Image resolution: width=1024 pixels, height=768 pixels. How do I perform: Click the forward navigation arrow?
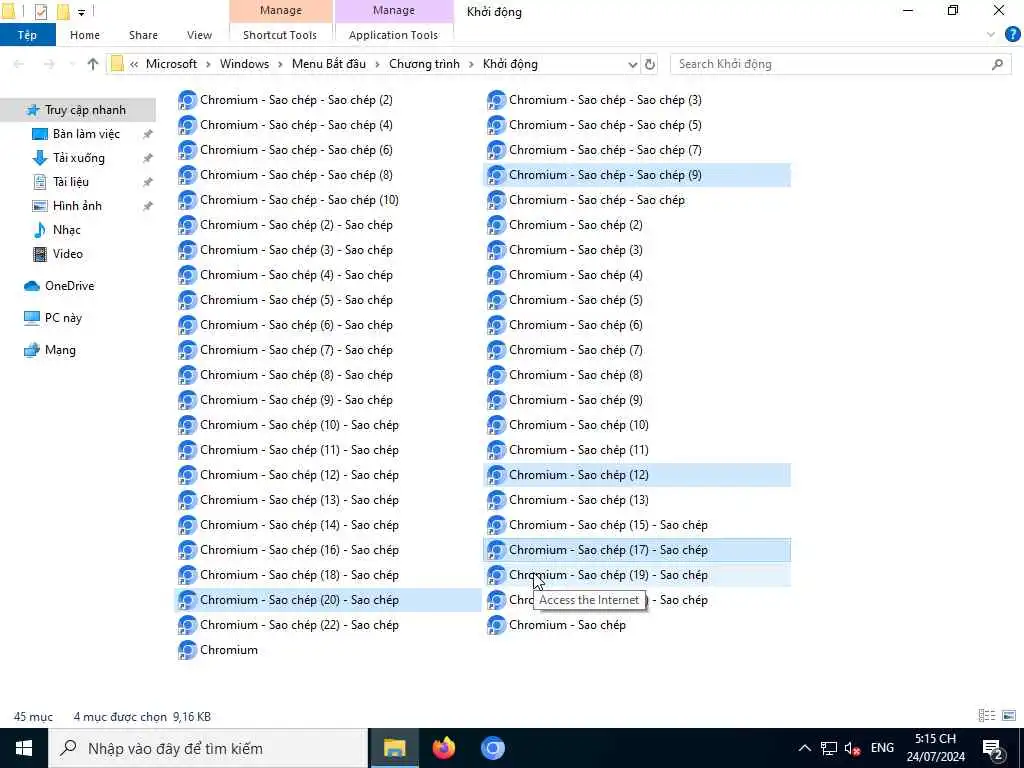[49, 64]
